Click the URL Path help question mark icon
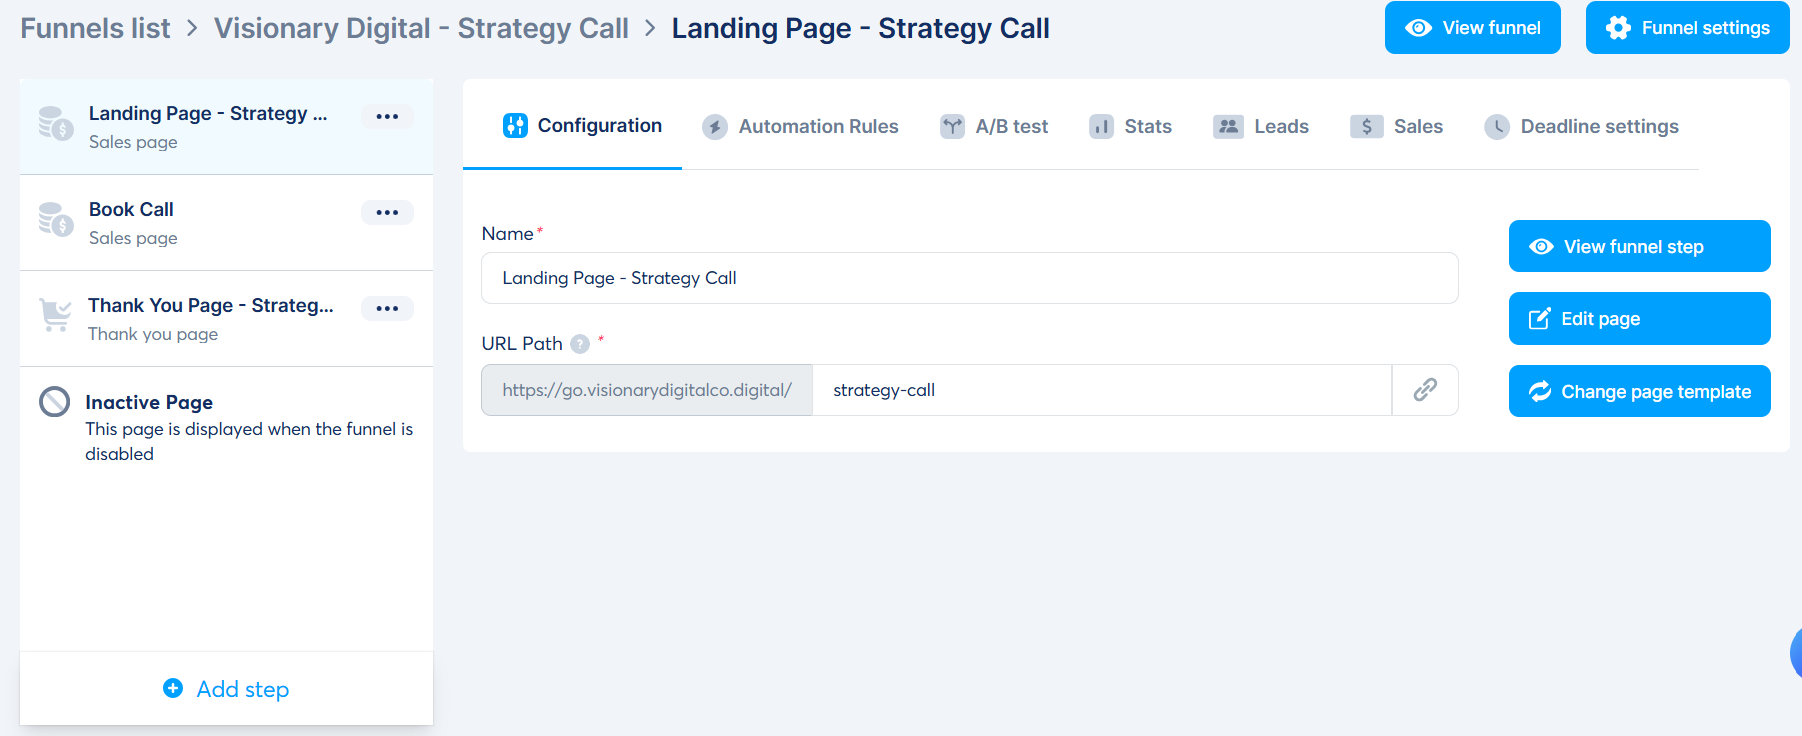 580,344
